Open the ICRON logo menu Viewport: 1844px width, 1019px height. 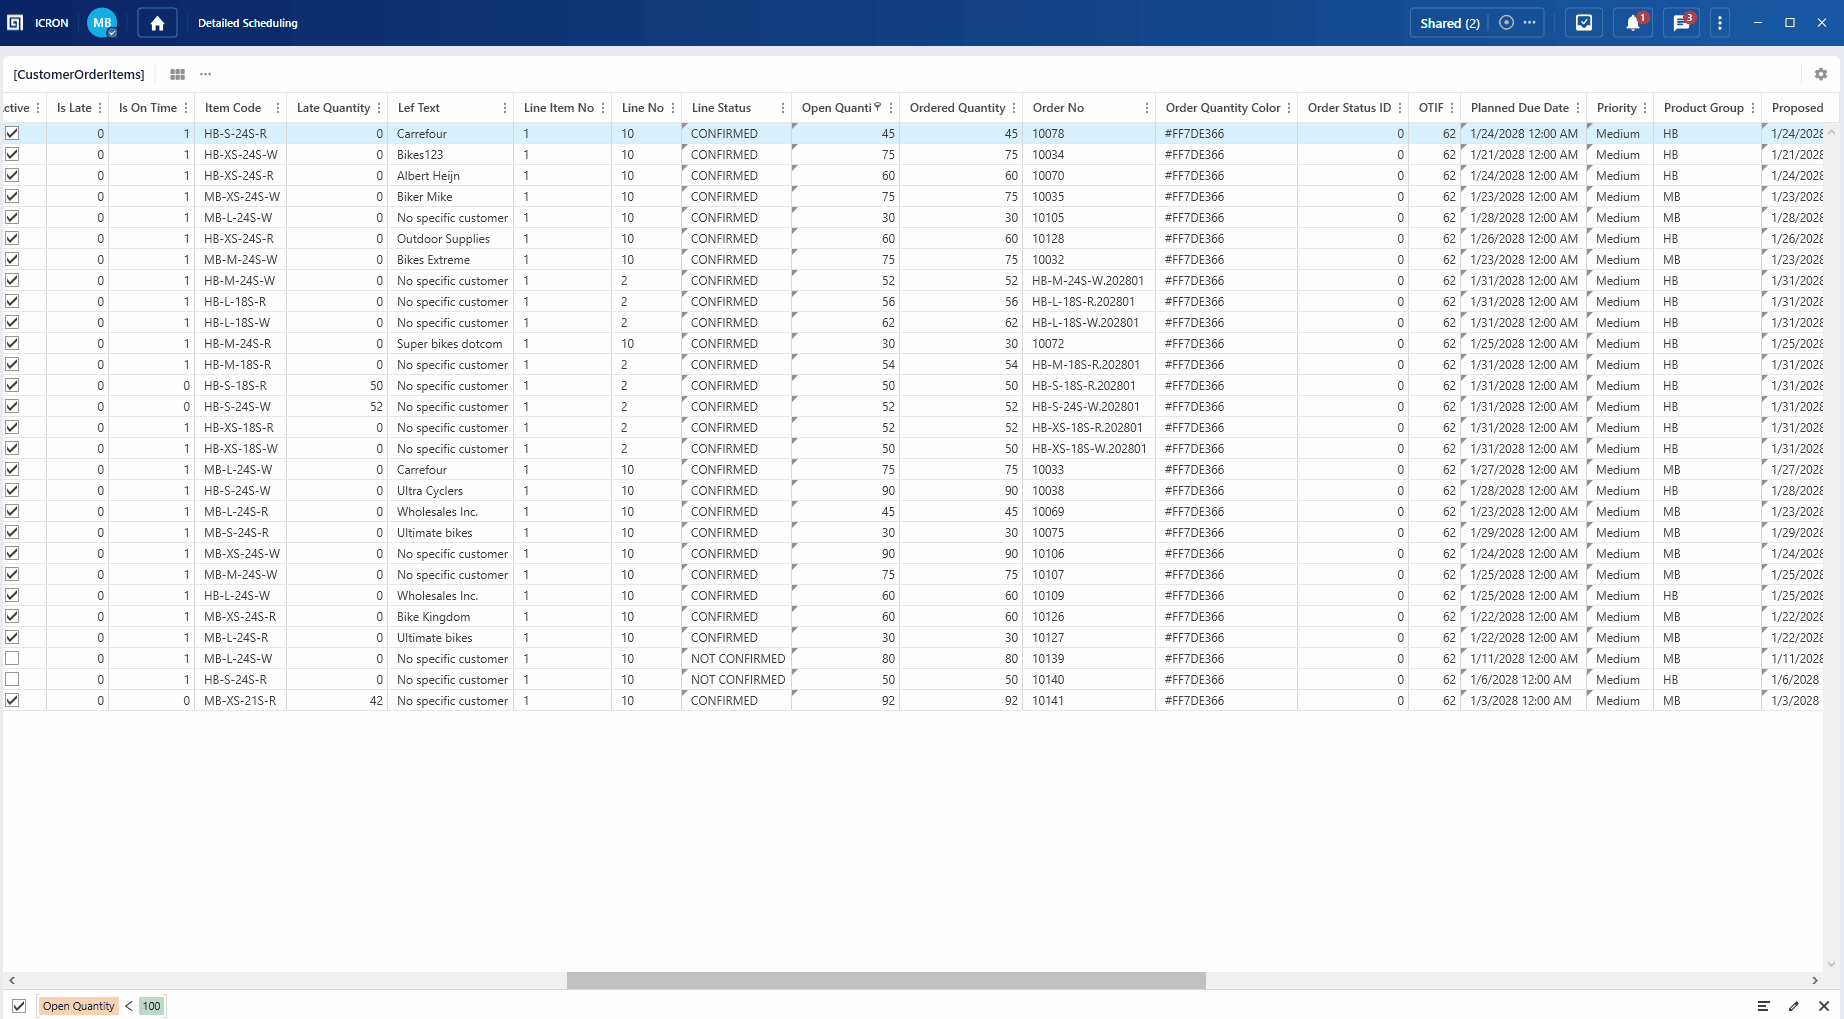tap(15, 23)
